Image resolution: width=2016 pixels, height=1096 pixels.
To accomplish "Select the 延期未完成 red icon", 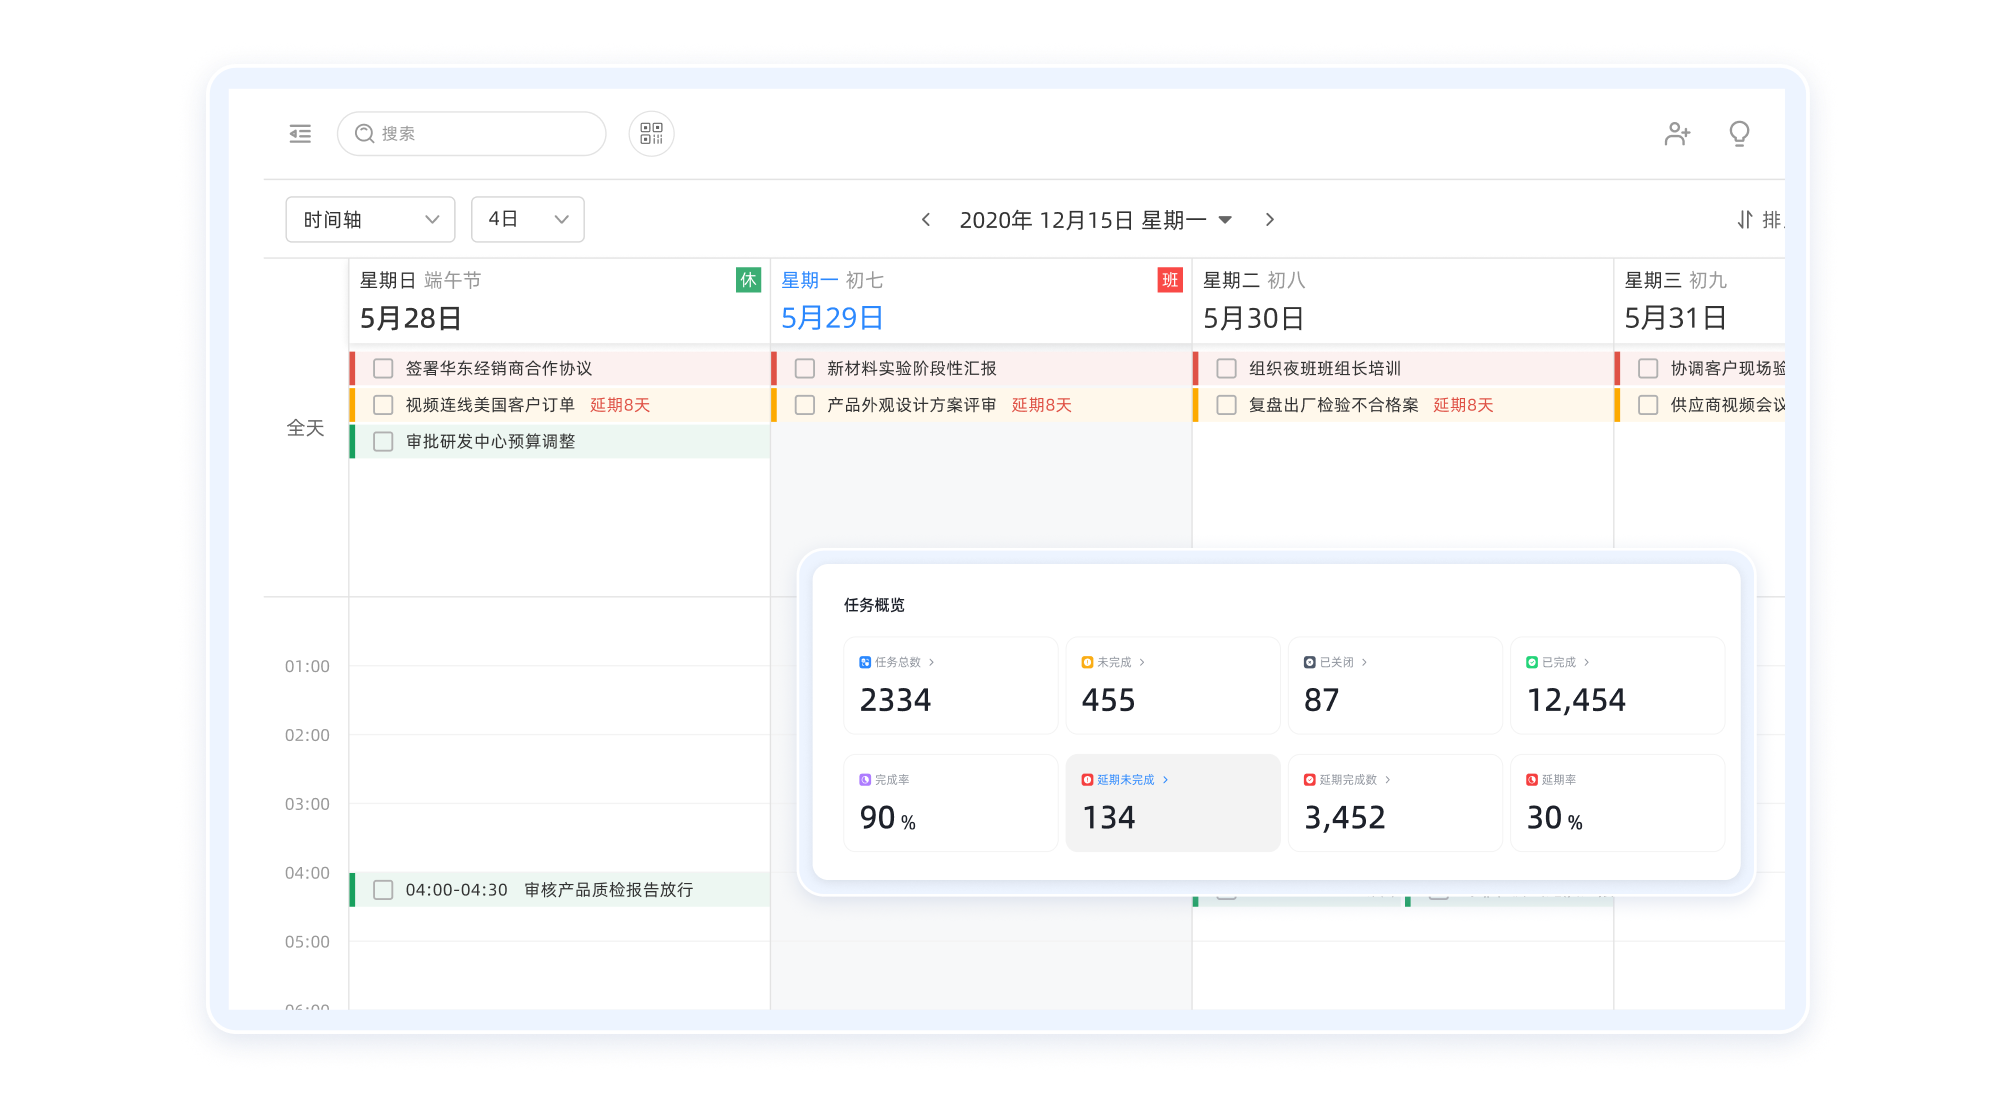I will [x=1087, y=780].
